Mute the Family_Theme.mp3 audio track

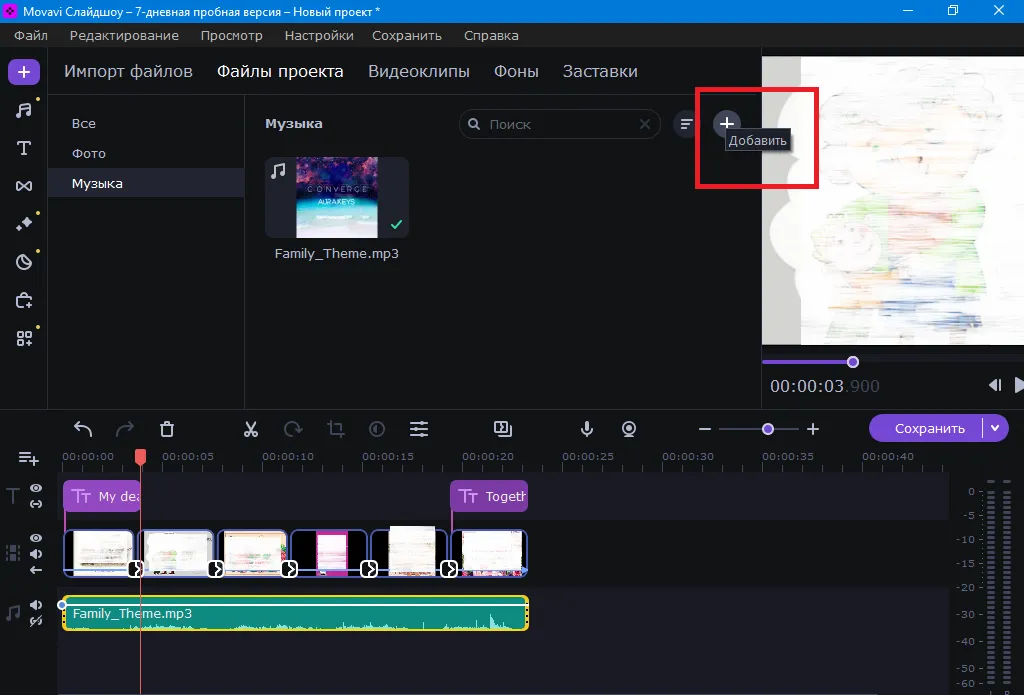pyautogui.click(x=36, y=605)
